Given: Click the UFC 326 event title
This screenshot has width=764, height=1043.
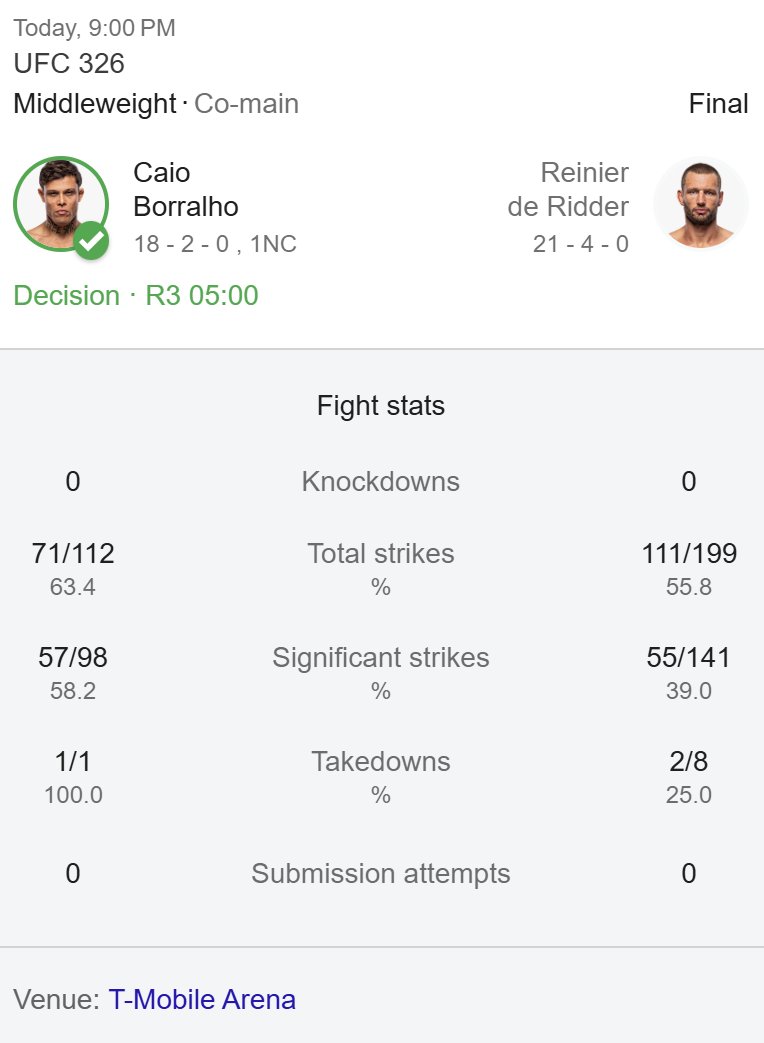Looking at the screenshot, I should pyautogui.click(x=69, y=64).
